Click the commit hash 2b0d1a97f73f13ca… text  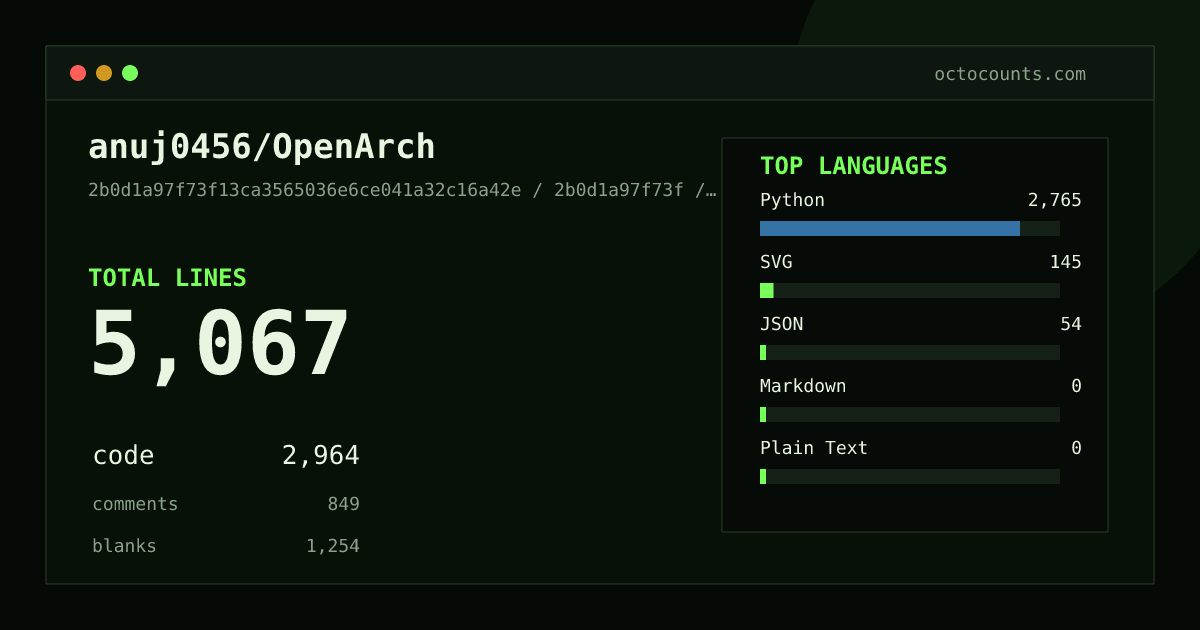(402, 190)
